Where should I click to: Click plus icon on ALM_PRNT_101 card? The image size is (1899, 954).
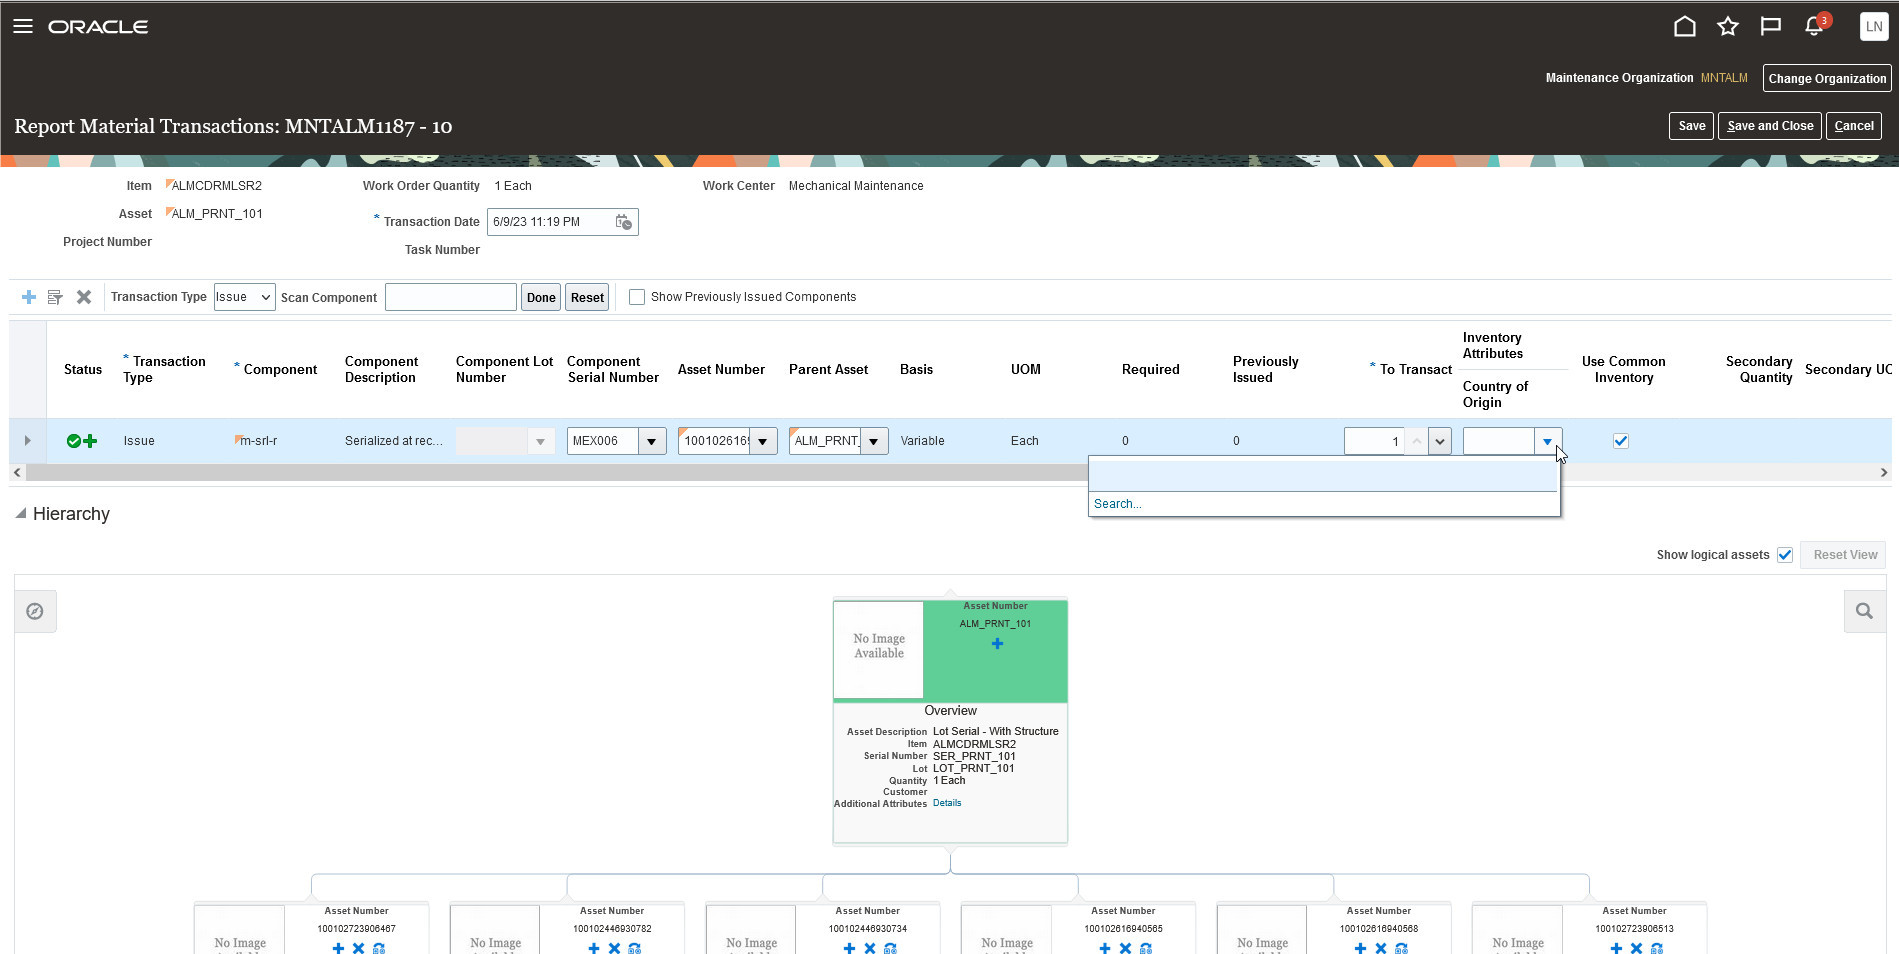tap(997, 644)
